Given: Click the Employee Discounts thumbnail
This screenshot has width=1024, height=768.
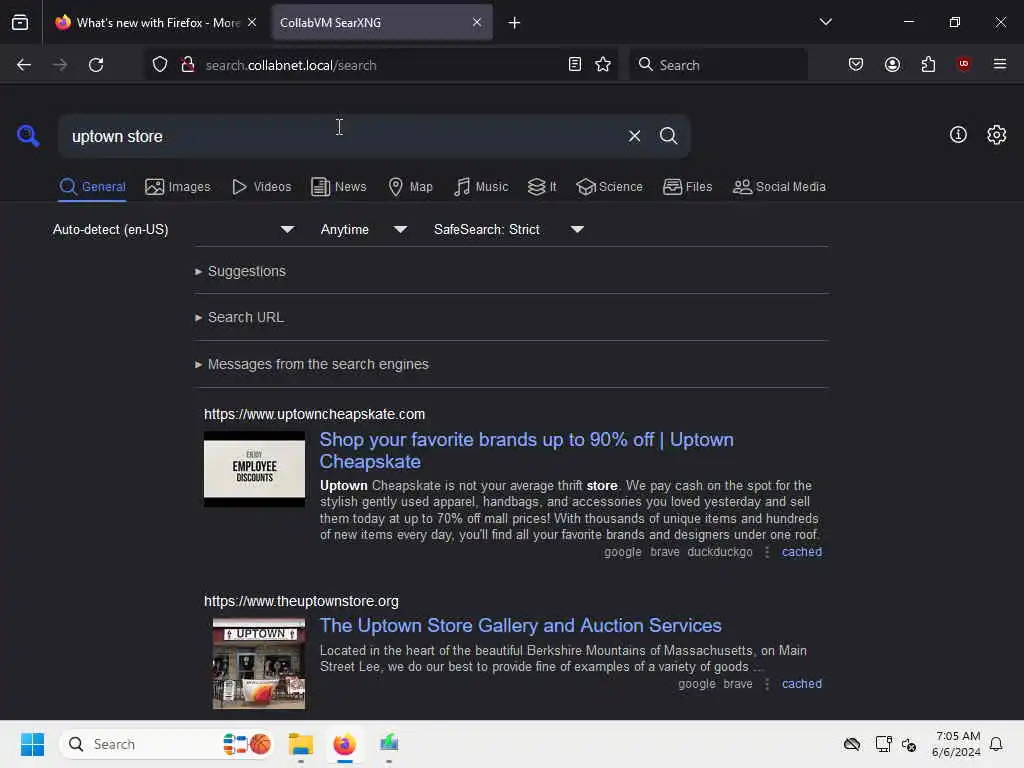Looking at the screenshot, I should coord(254,469).
